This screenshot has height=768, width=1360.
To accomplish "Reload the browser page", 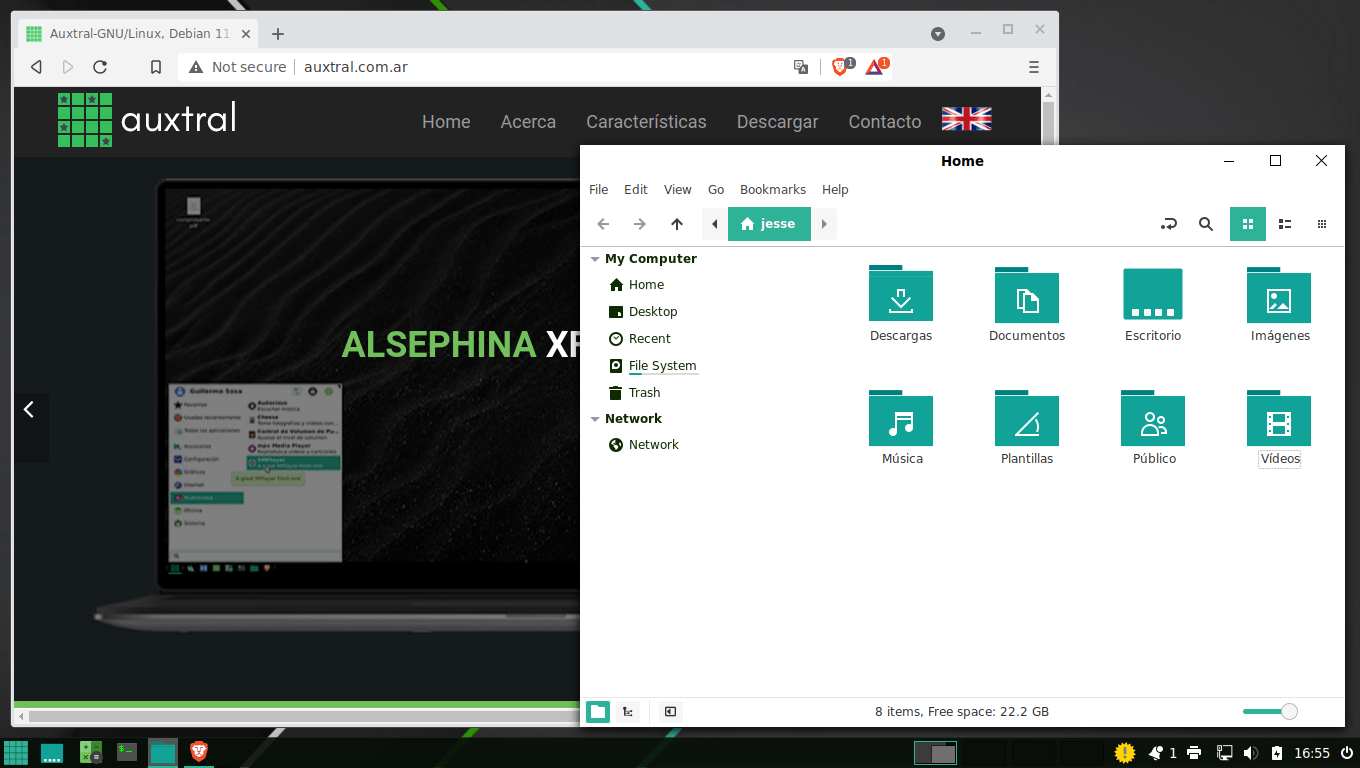I will (100, 67).
